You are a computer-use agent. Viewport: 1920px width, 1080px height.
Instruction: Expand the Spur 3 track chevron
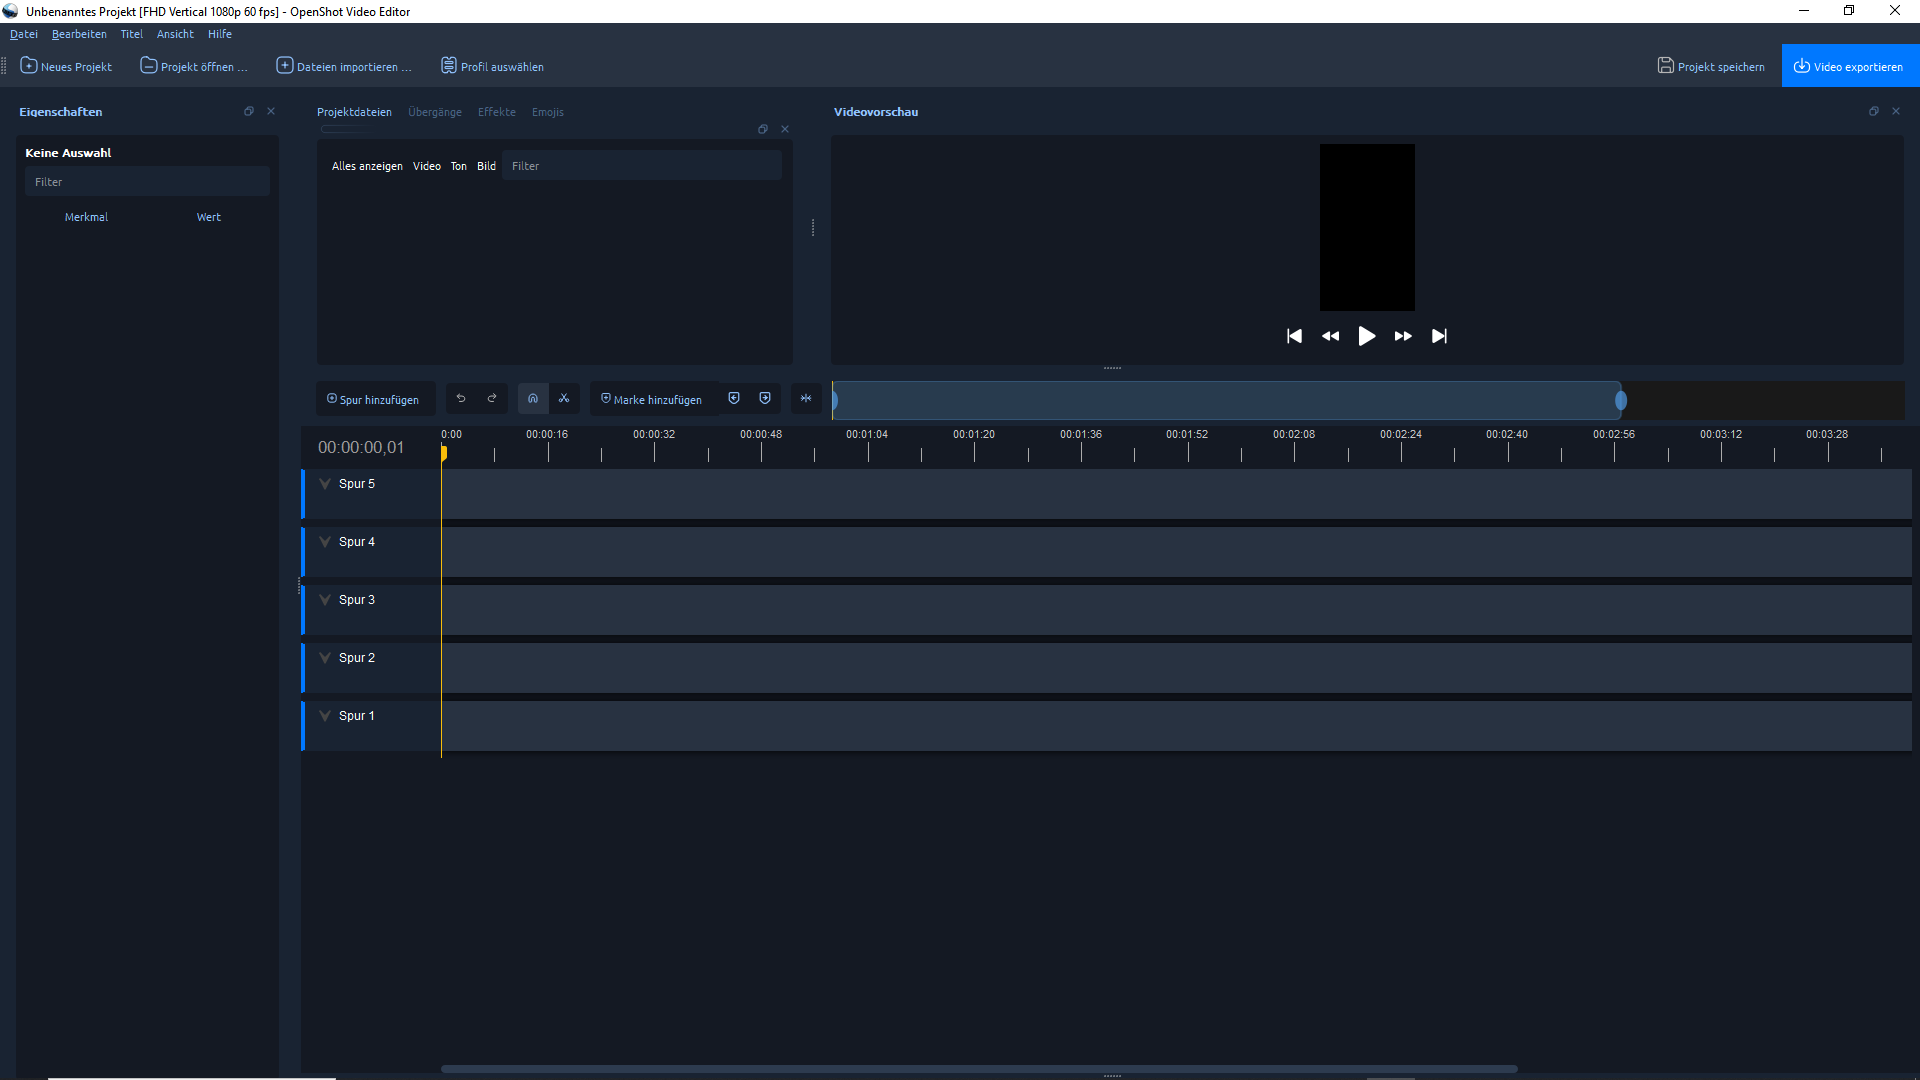tap(325, 600)
